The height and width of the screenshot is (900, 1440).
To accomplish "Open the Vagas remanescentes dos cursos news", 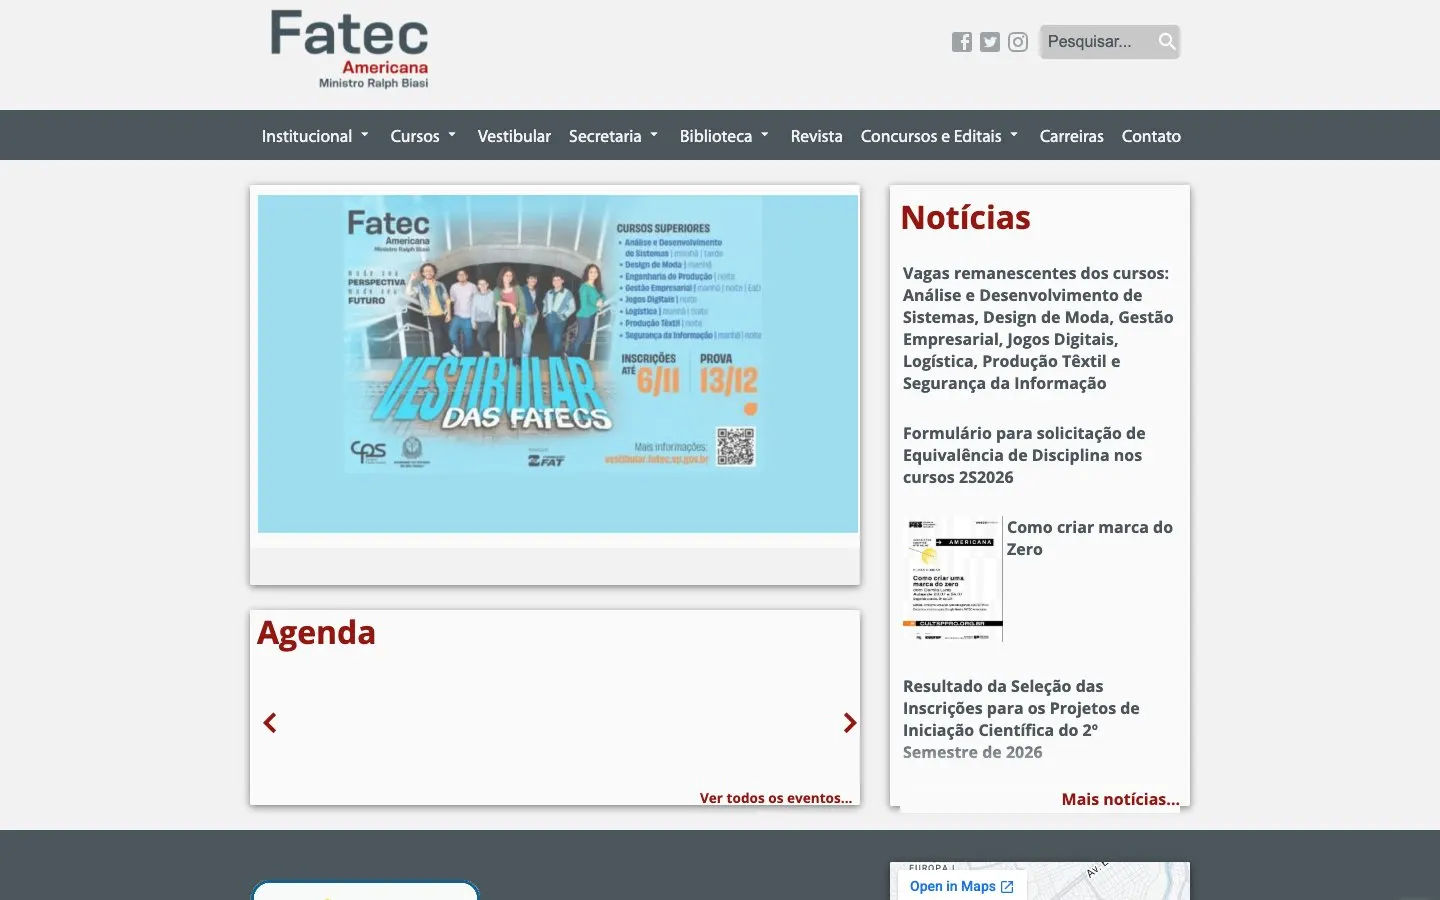I will coord(1038,328).
